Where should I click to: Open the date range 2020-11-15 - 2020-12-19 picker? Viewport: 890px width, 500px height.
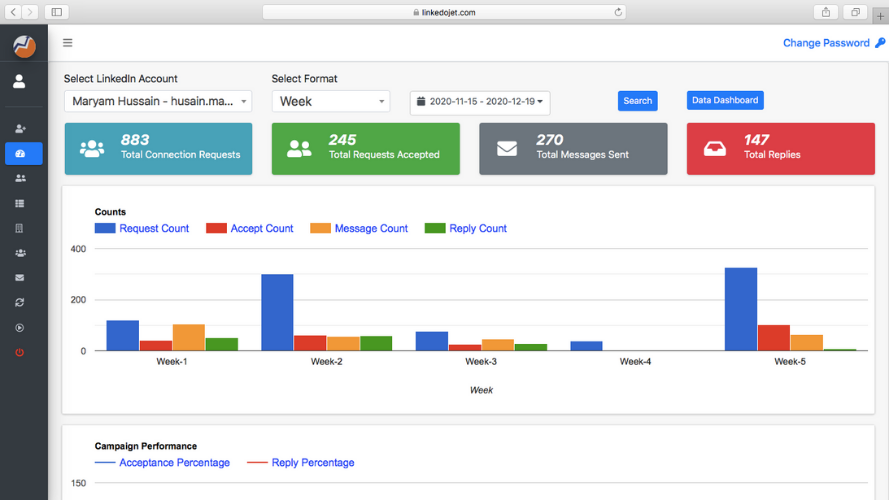point(480,102)
